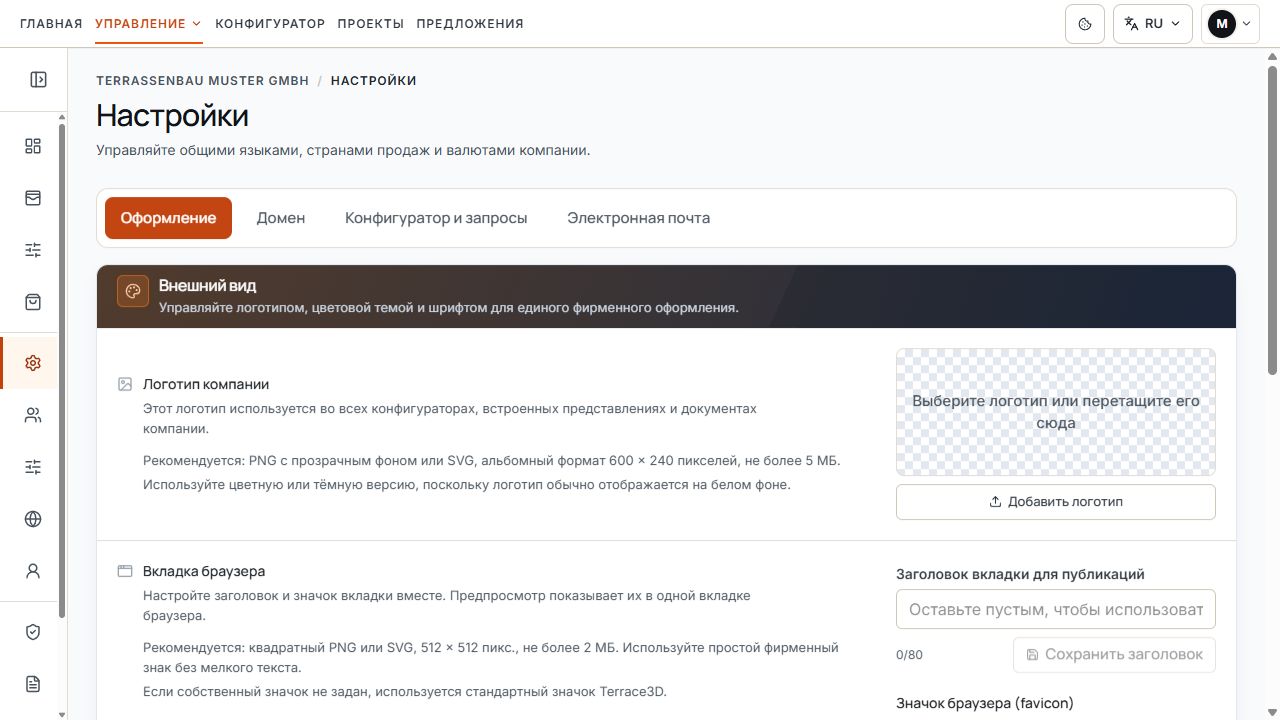The width and height of the screenshot is (1280, 720).
Task: Click the logo drop zone area
Action: pyautogui.click(x=1056, y=412)
